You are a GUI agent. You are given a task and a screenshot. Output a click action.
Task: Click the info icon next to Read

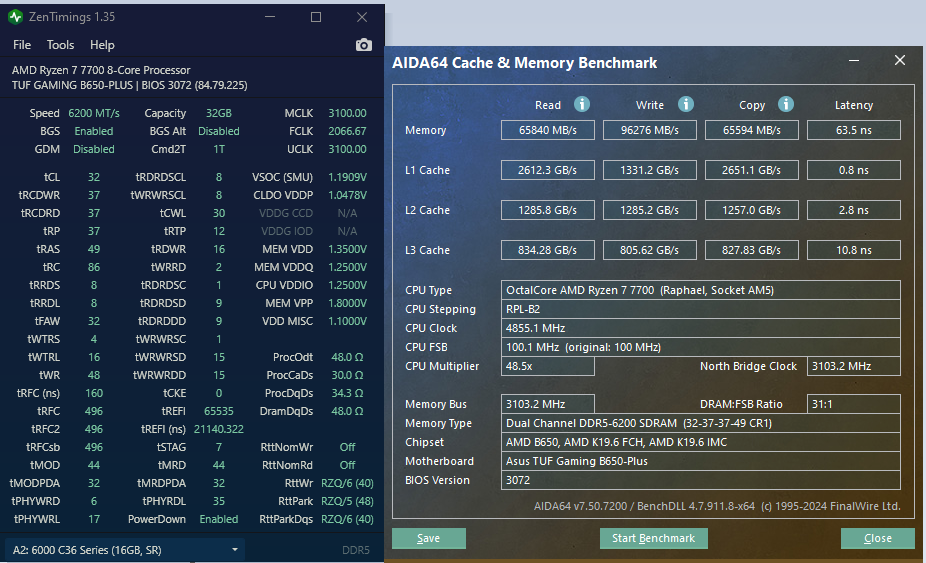[x=582, y=105]
